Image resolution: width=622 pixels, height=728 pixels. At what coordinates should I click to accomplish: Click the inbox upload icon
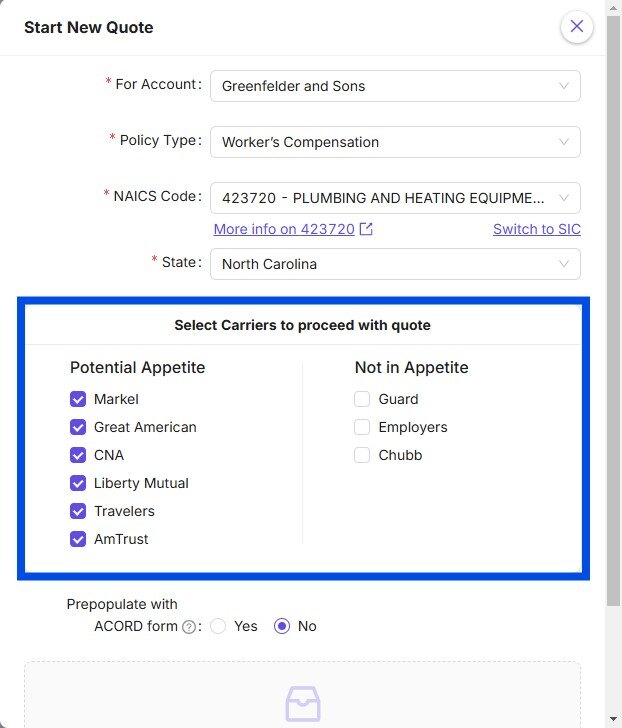pyautogui.click(x=303, y=704)
